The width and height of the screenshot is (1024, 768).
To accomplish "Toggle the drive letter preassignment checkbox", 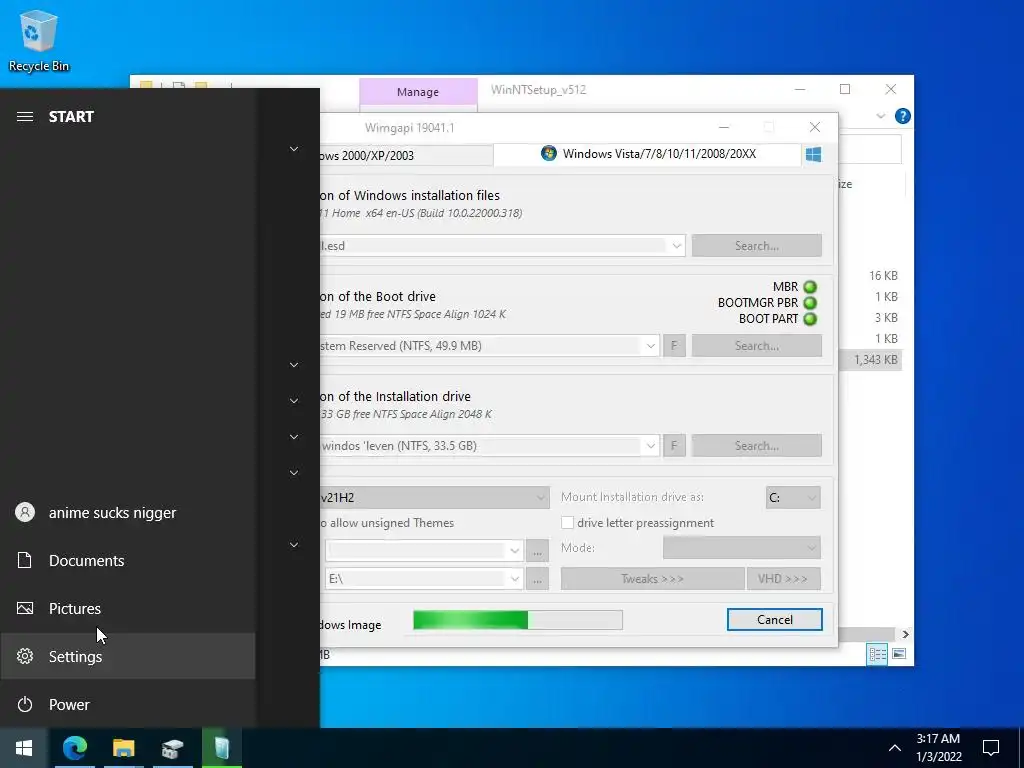I will pyautogui.click(x=568, y=522).
